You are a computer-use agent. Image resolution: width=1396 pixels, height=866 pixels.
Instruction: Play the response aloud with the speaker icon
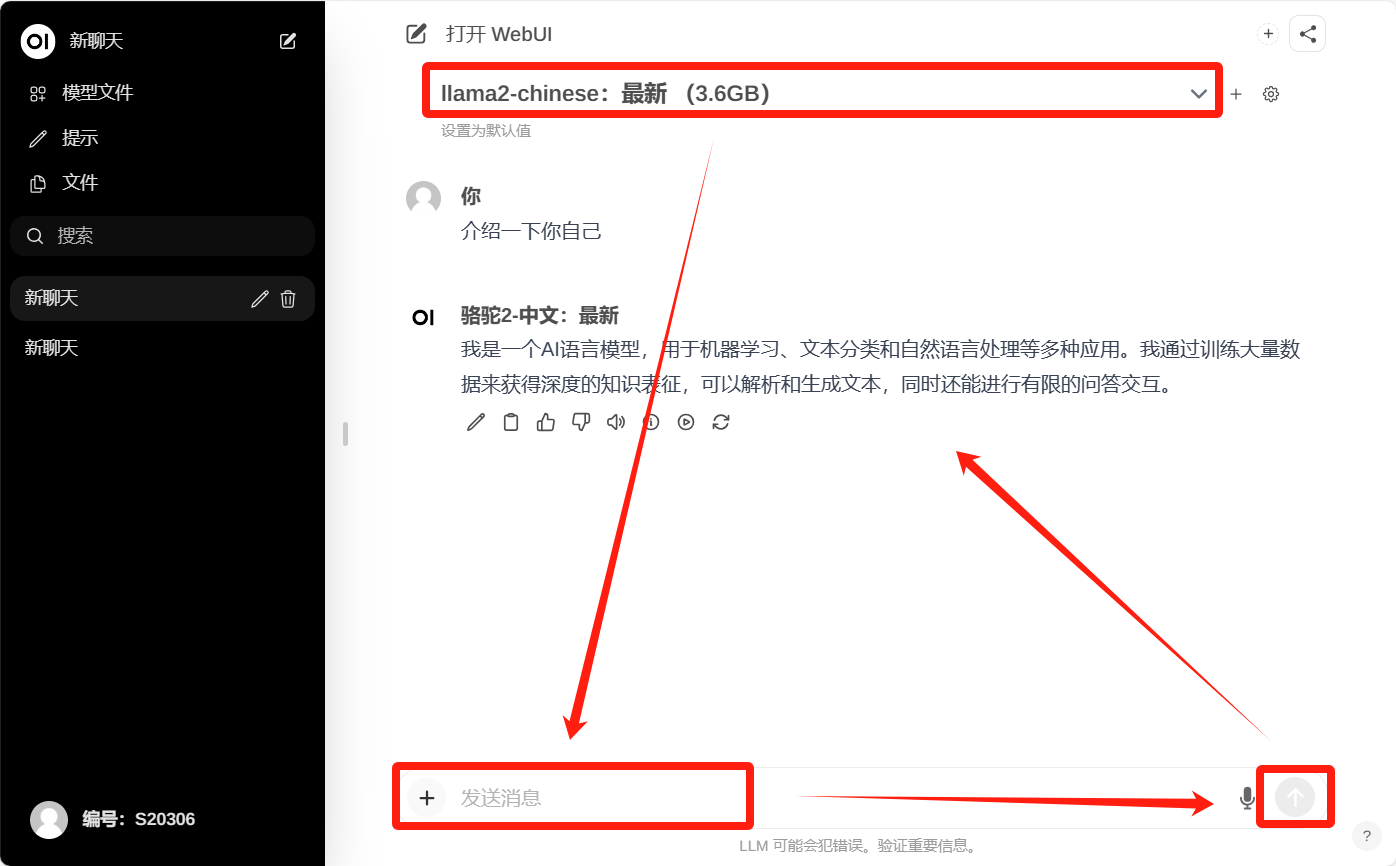[616, 422]
